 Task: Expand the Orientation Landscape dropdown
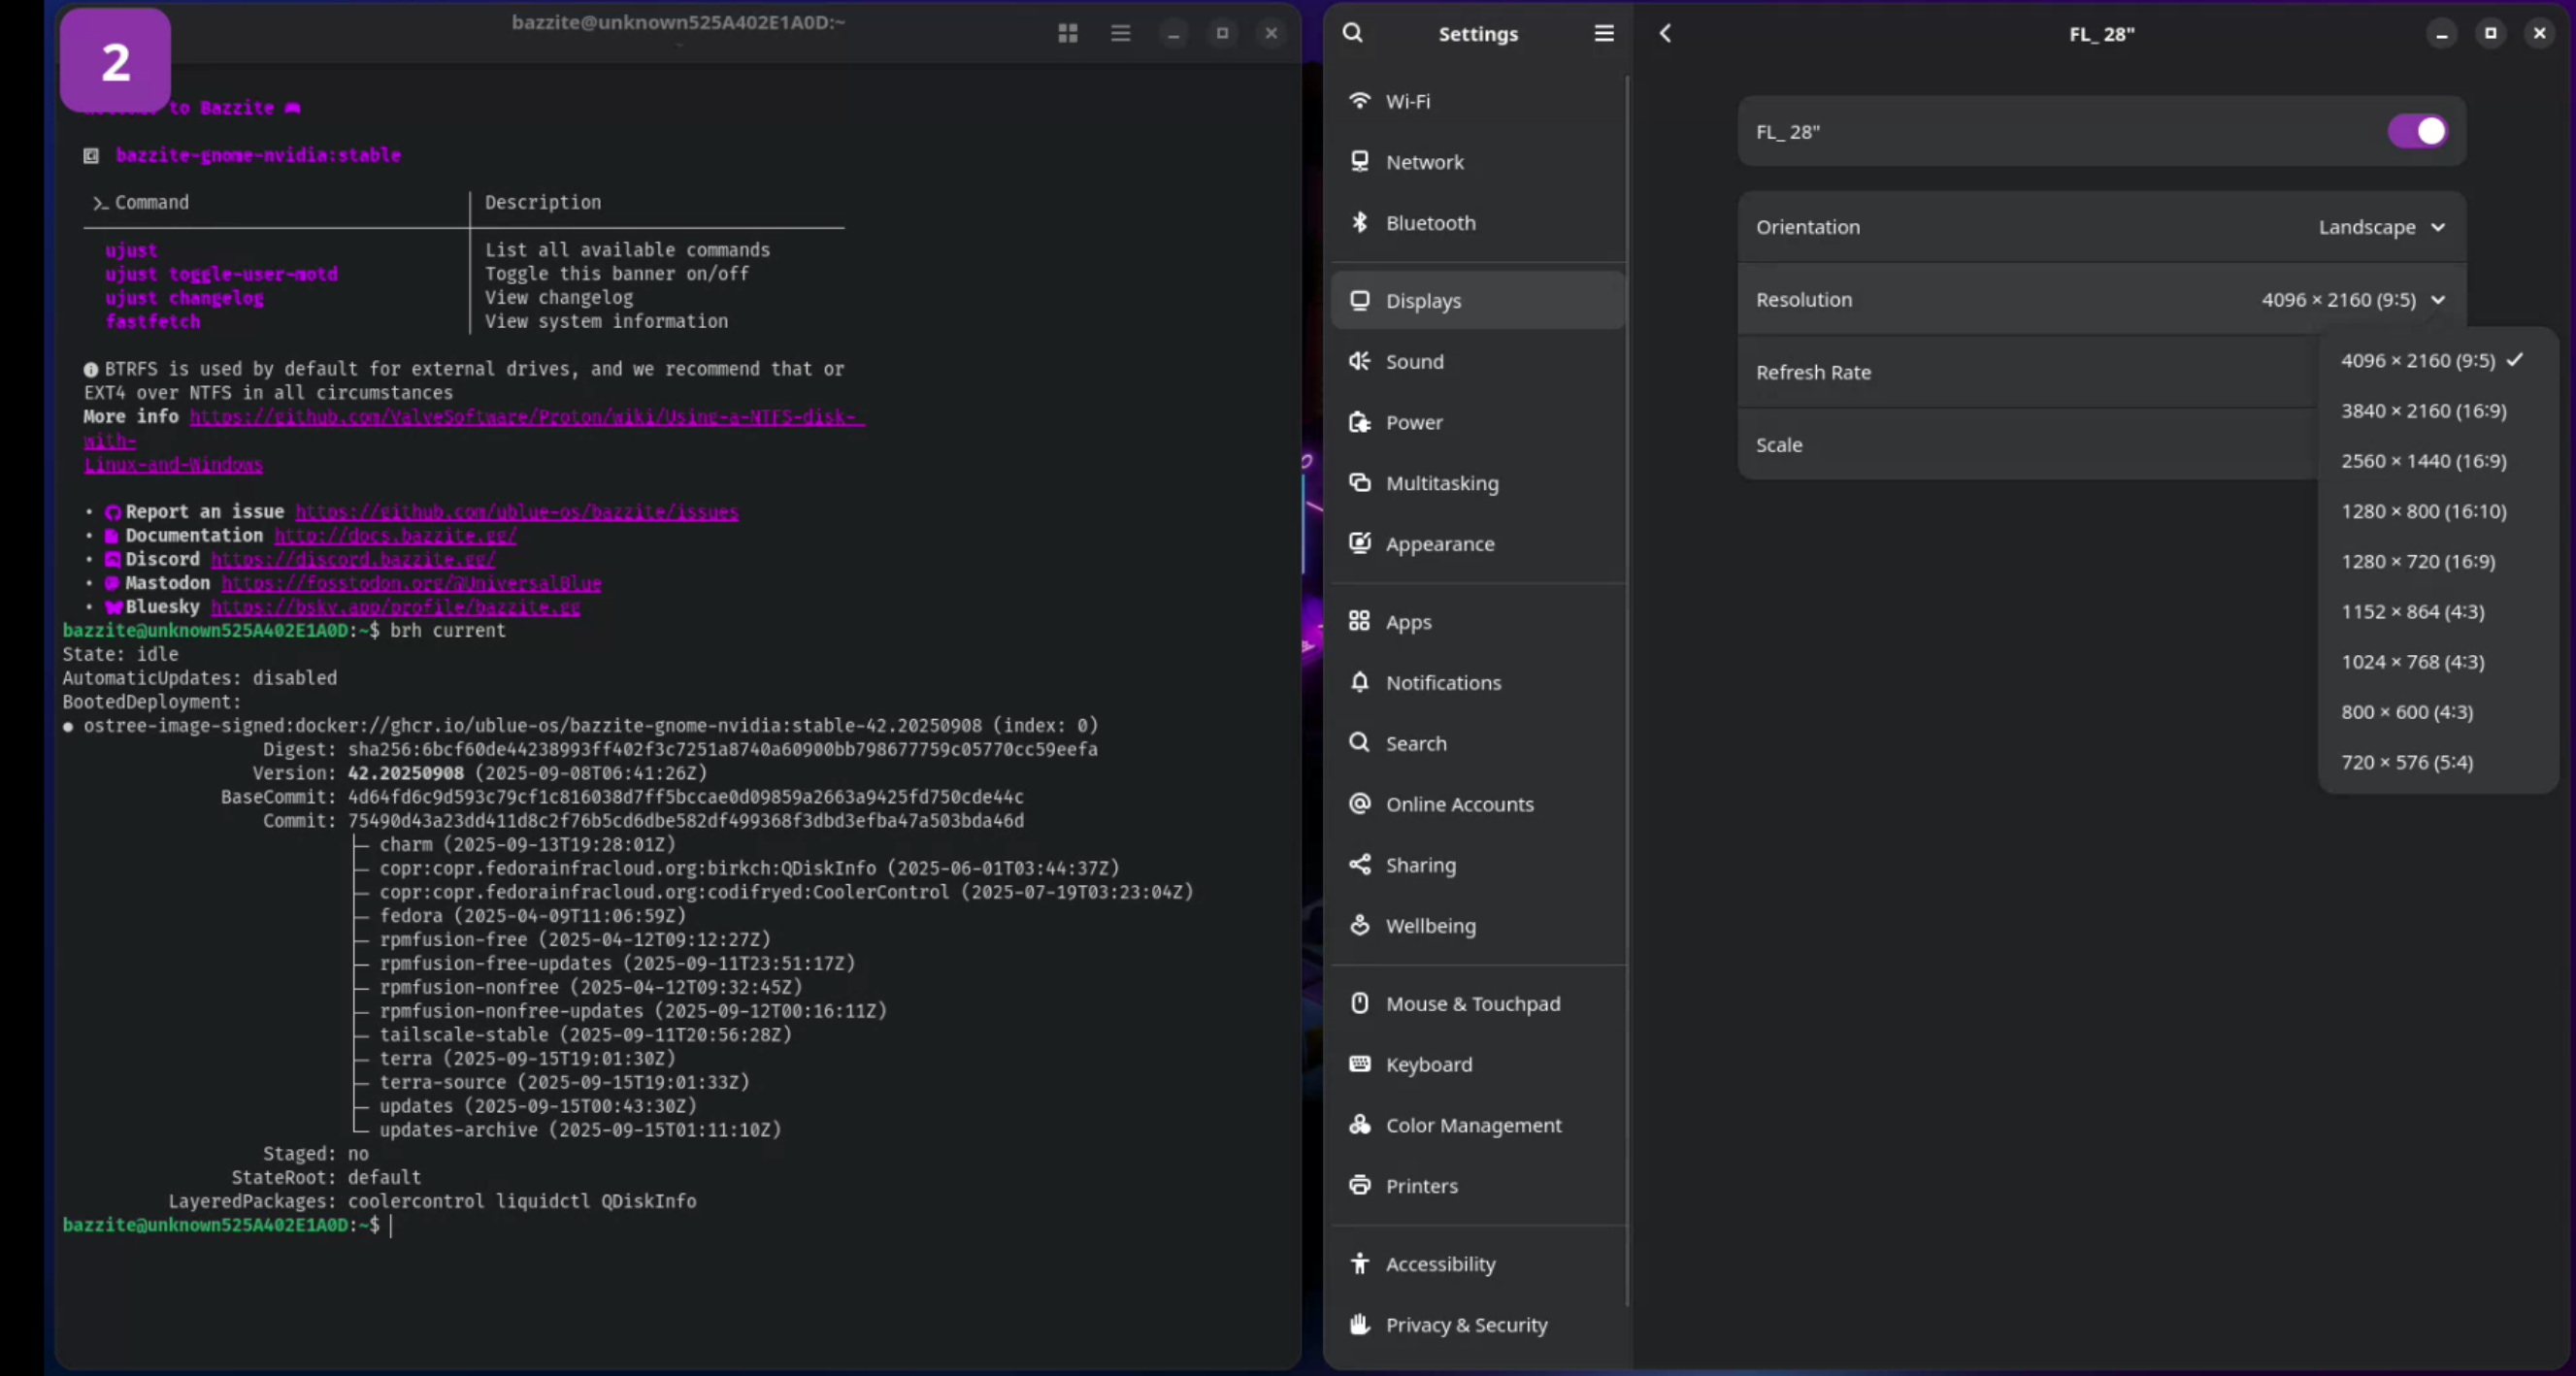[2381, 228]
